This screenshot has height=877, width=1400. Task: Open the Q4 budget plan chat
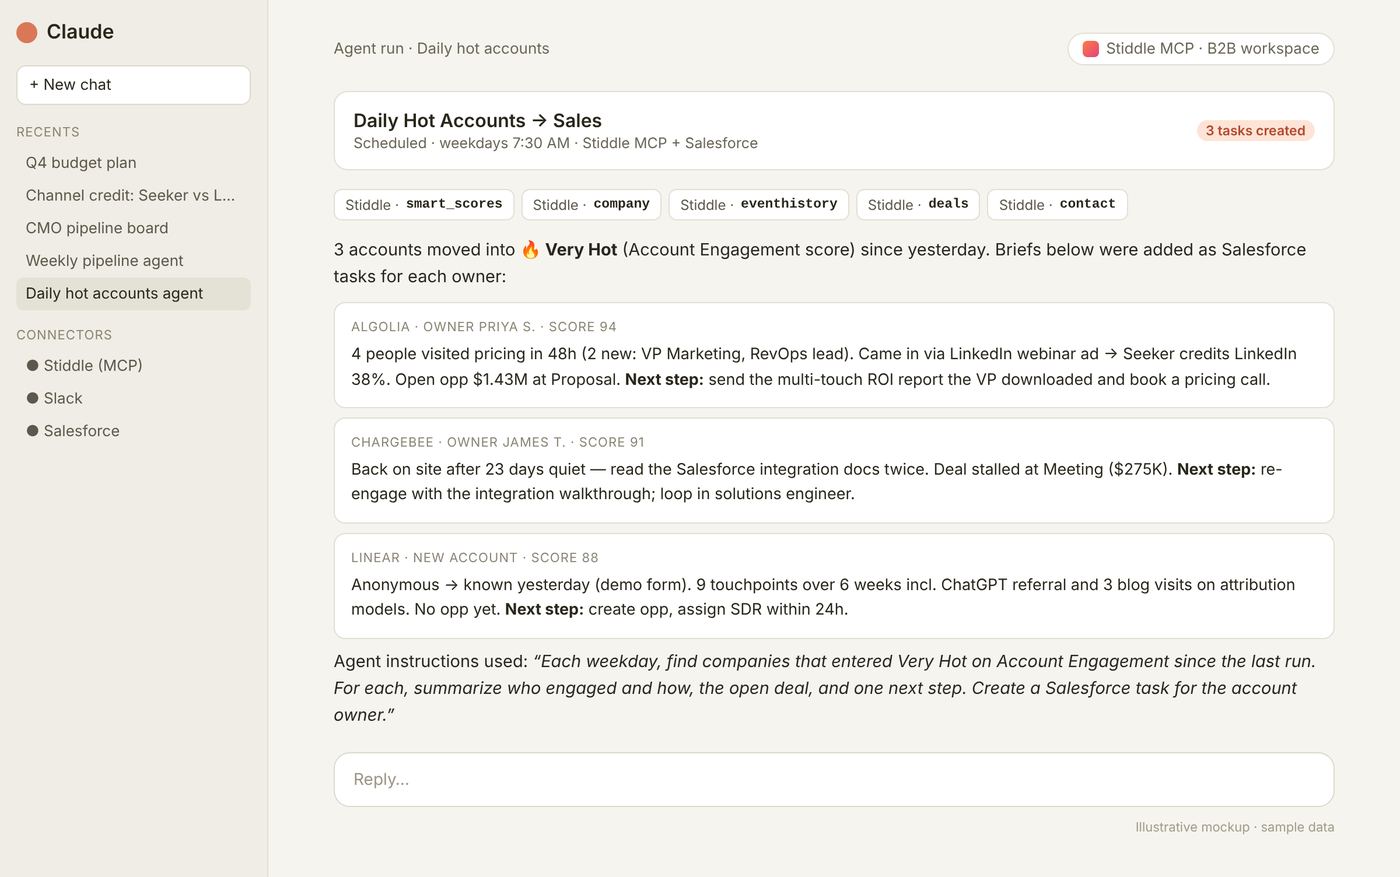tap(133, 163)
